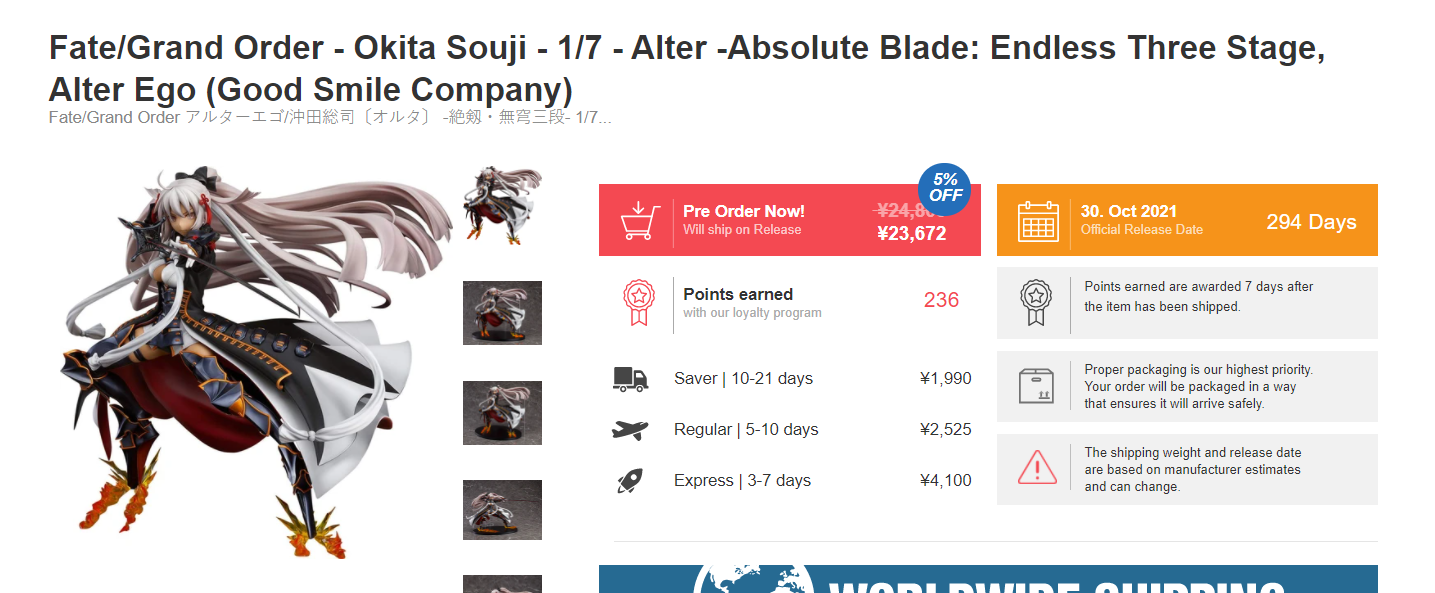The width and height of the screenshot is (1435, 593).
Task: View the second product thumbnail
Action: 502,313
